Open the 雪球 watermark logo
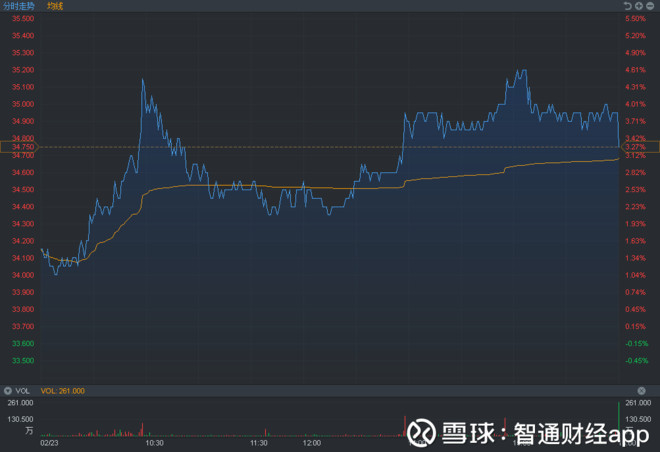Image resolution: width=660 pixels, height=452 pixels. [421, 432]
